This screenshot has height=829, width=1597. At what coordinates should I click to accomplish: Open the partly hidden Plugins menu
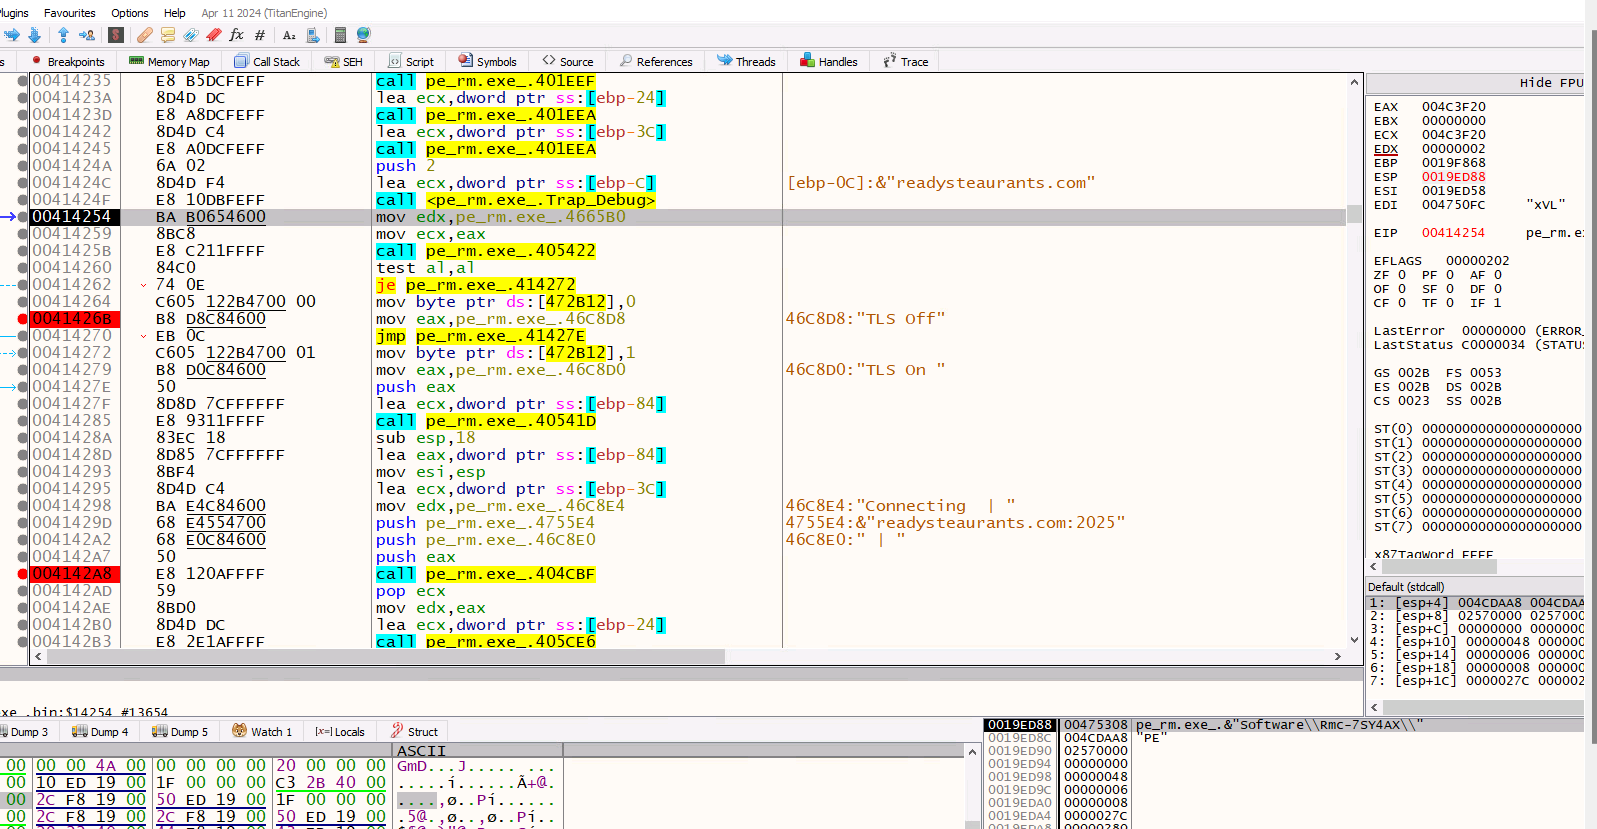14,13
